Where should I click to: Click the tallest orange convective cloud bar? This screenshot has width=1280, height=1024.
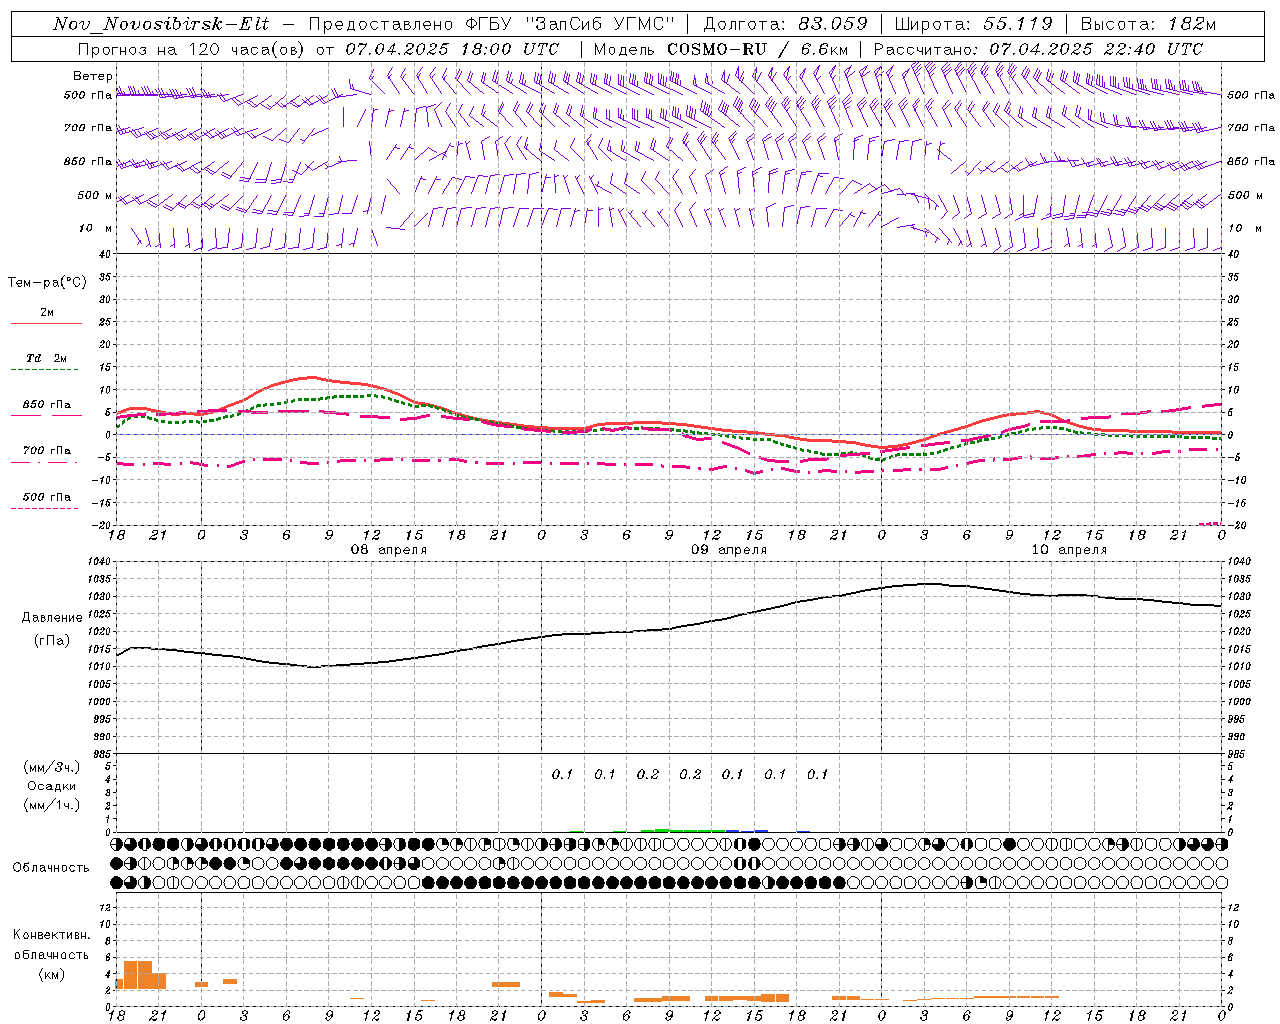click(138, 975)
